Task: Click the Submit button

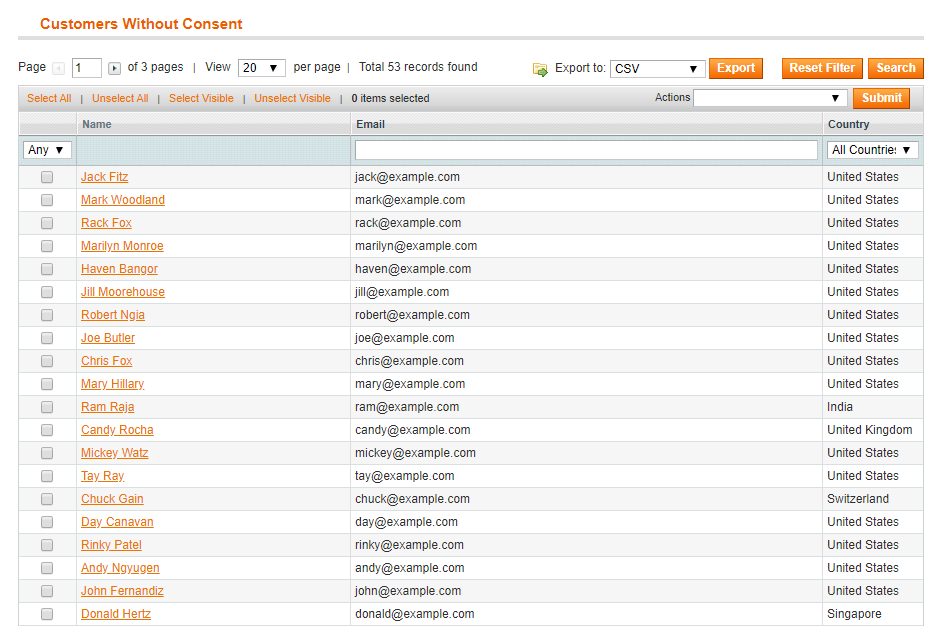Action: click(x=881, y=97)
